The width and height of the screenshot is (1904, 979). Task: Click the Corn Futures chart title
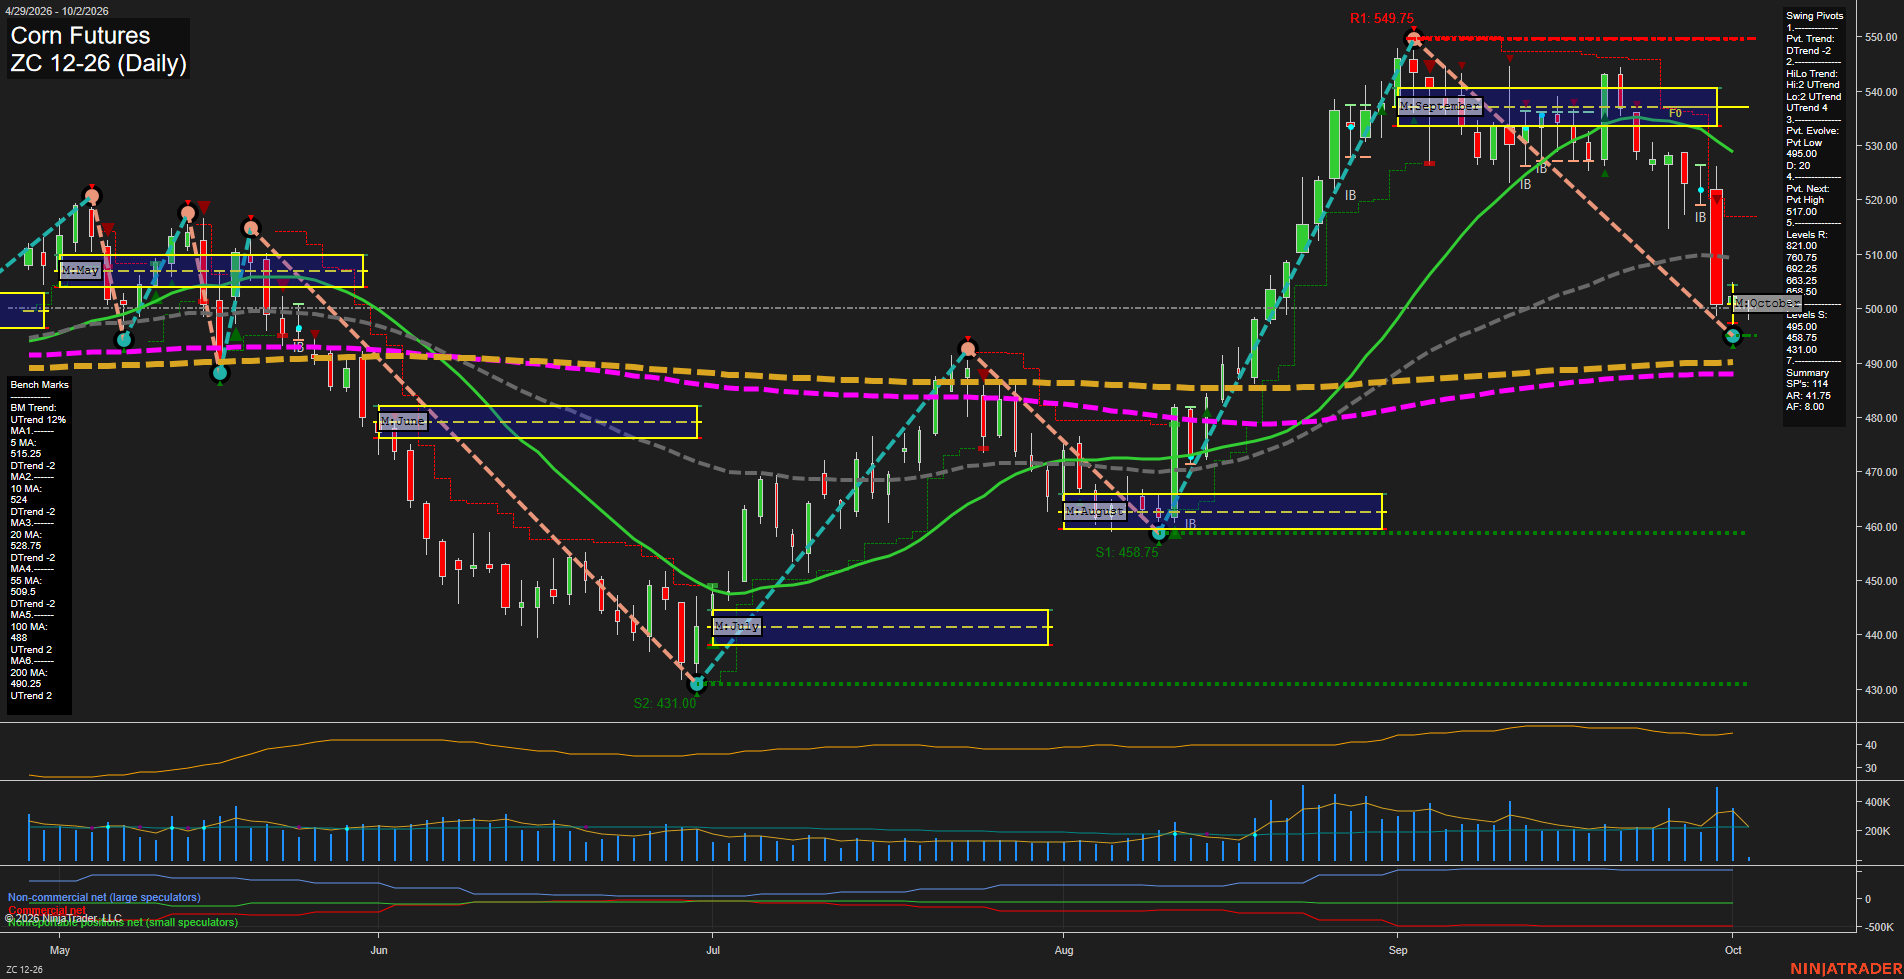(x=80, y=36)
